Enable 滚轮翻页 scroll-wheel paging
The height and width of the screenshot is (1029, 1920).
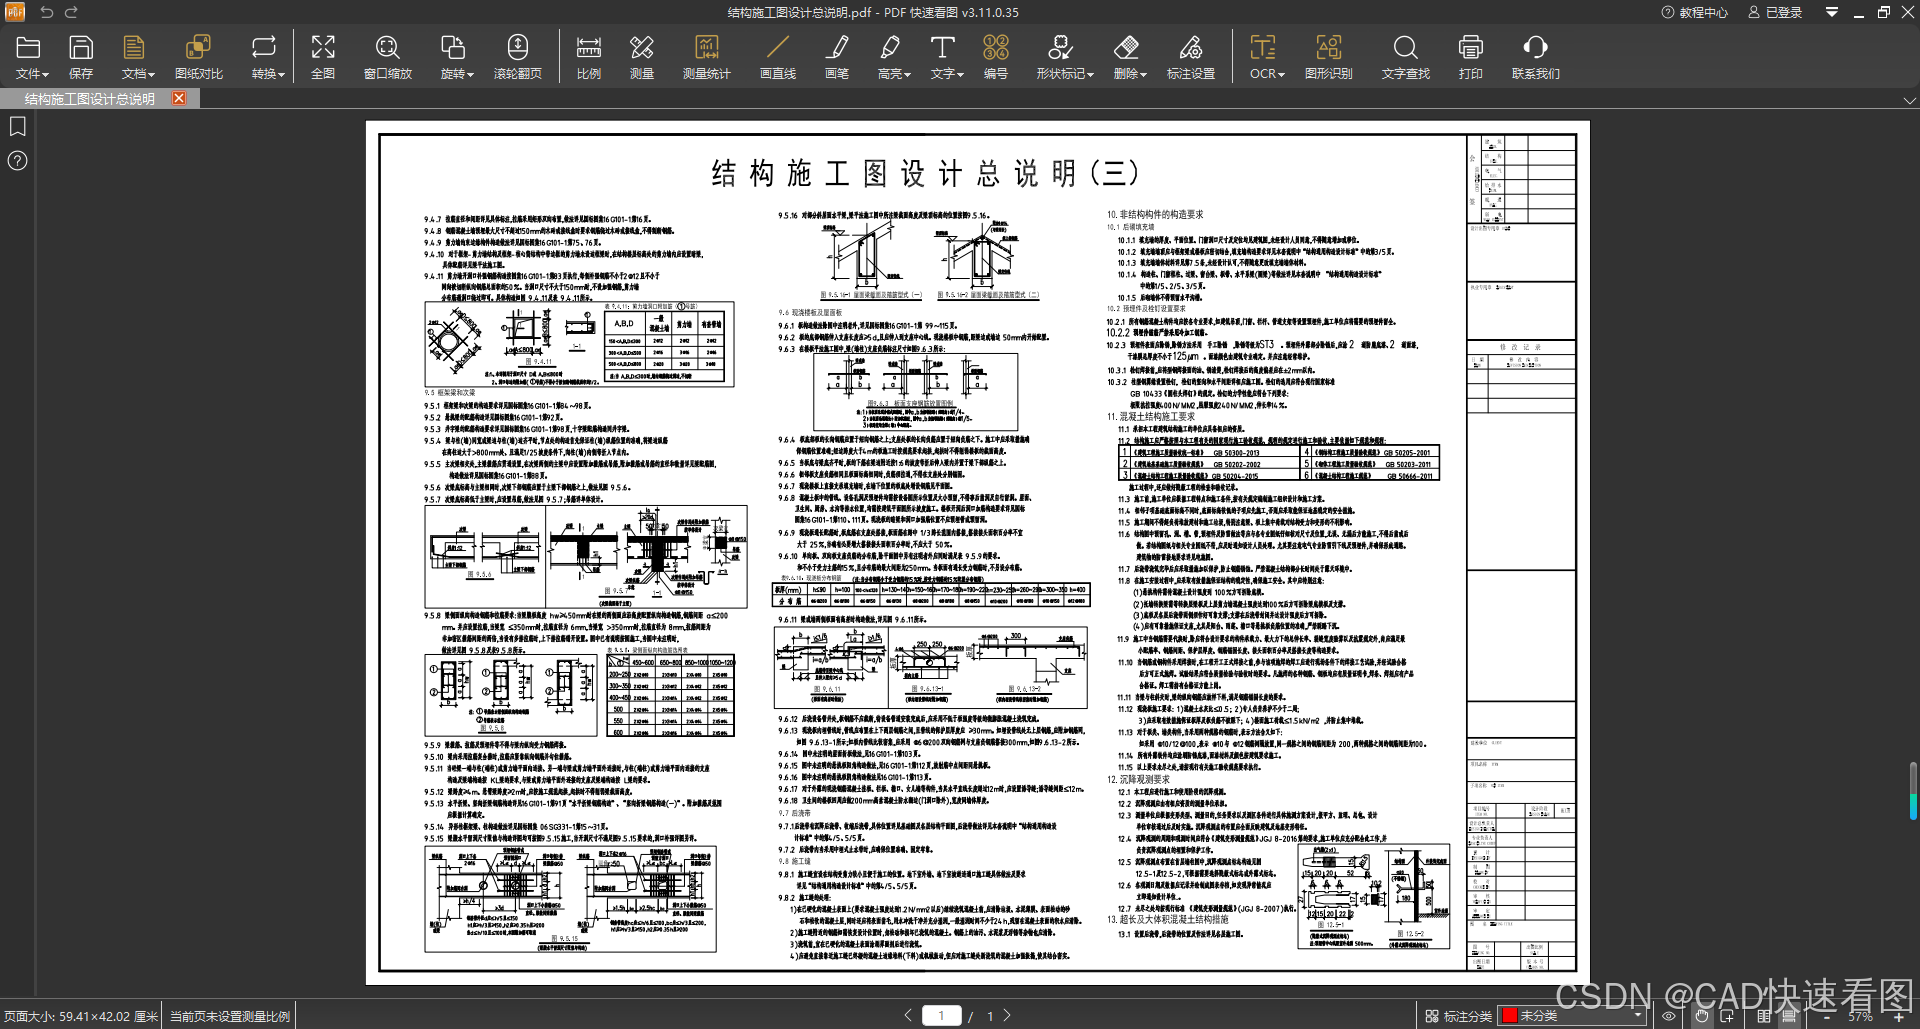(517, 57)
